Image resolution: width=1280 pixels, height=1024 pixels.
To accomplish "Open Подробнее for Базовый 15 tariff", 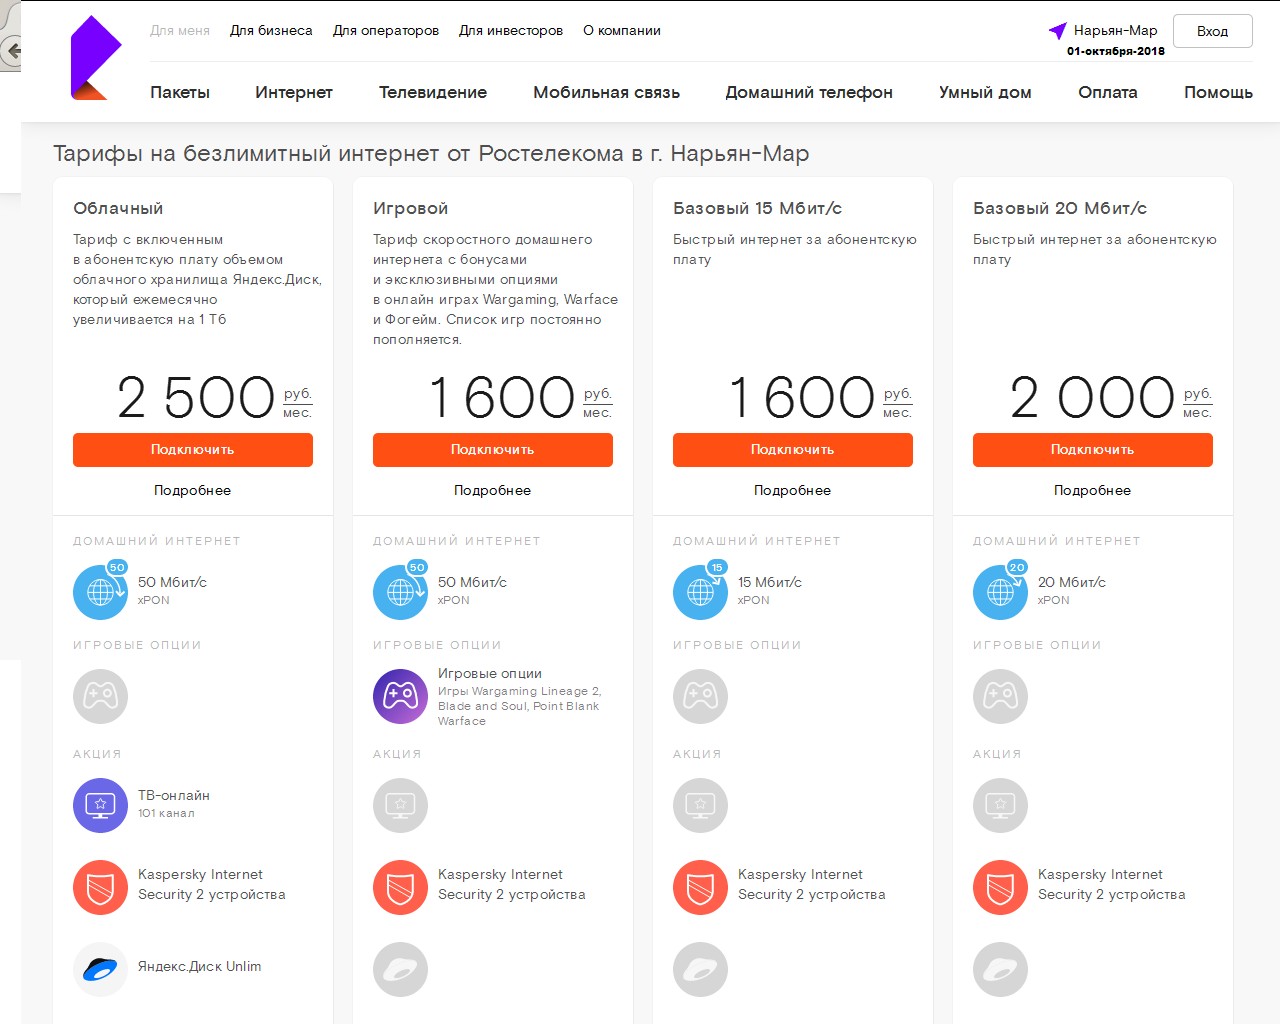I will coord(792,490).
